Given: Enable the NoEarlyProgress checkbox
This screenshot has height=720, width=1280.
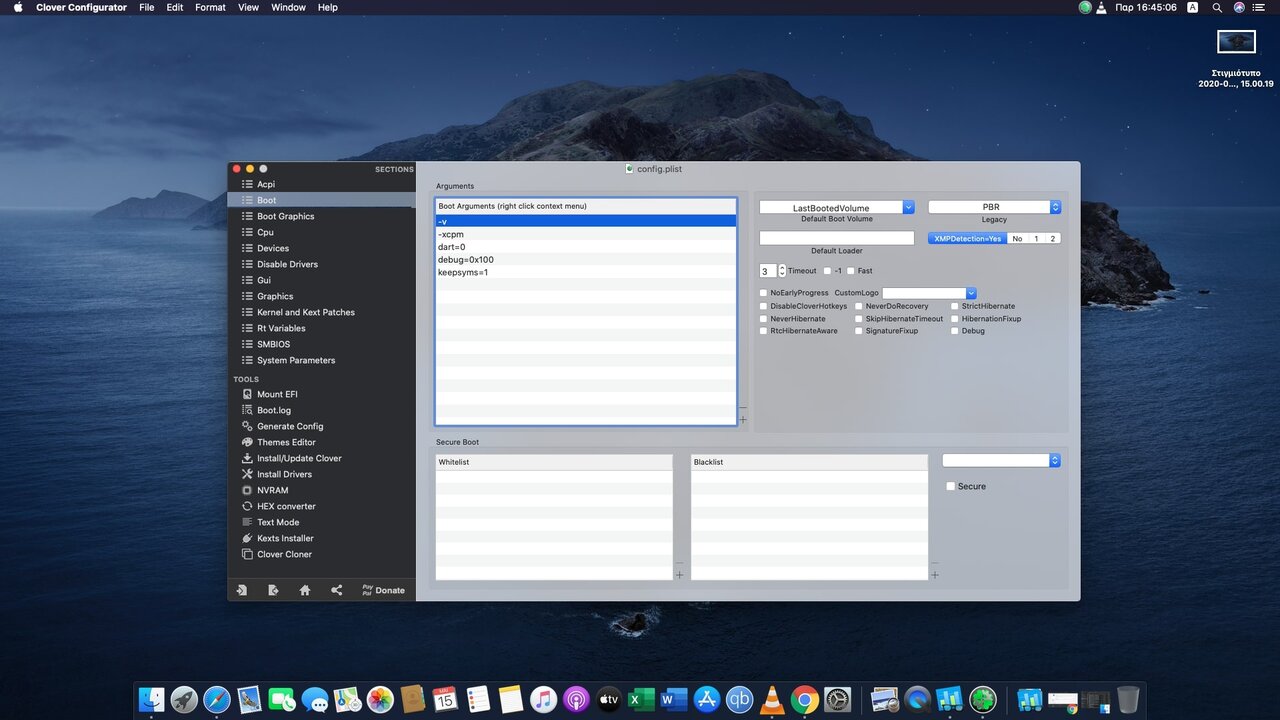Looking at the screenshot, I should tap(764, 293).
